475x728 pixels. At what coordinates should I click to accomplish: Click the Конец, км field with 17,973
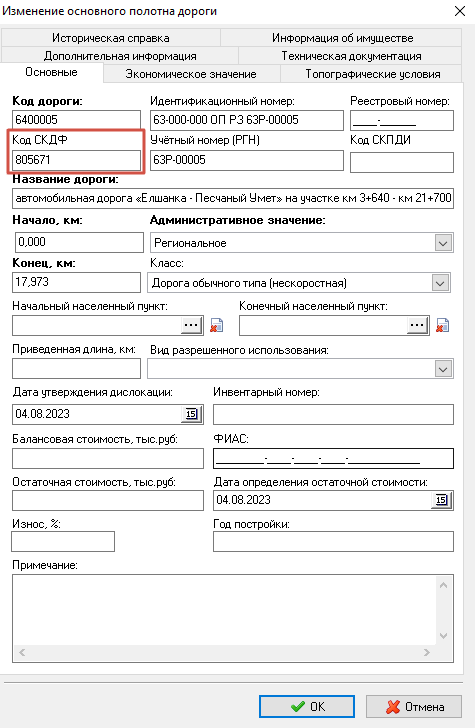click(77, 282)
